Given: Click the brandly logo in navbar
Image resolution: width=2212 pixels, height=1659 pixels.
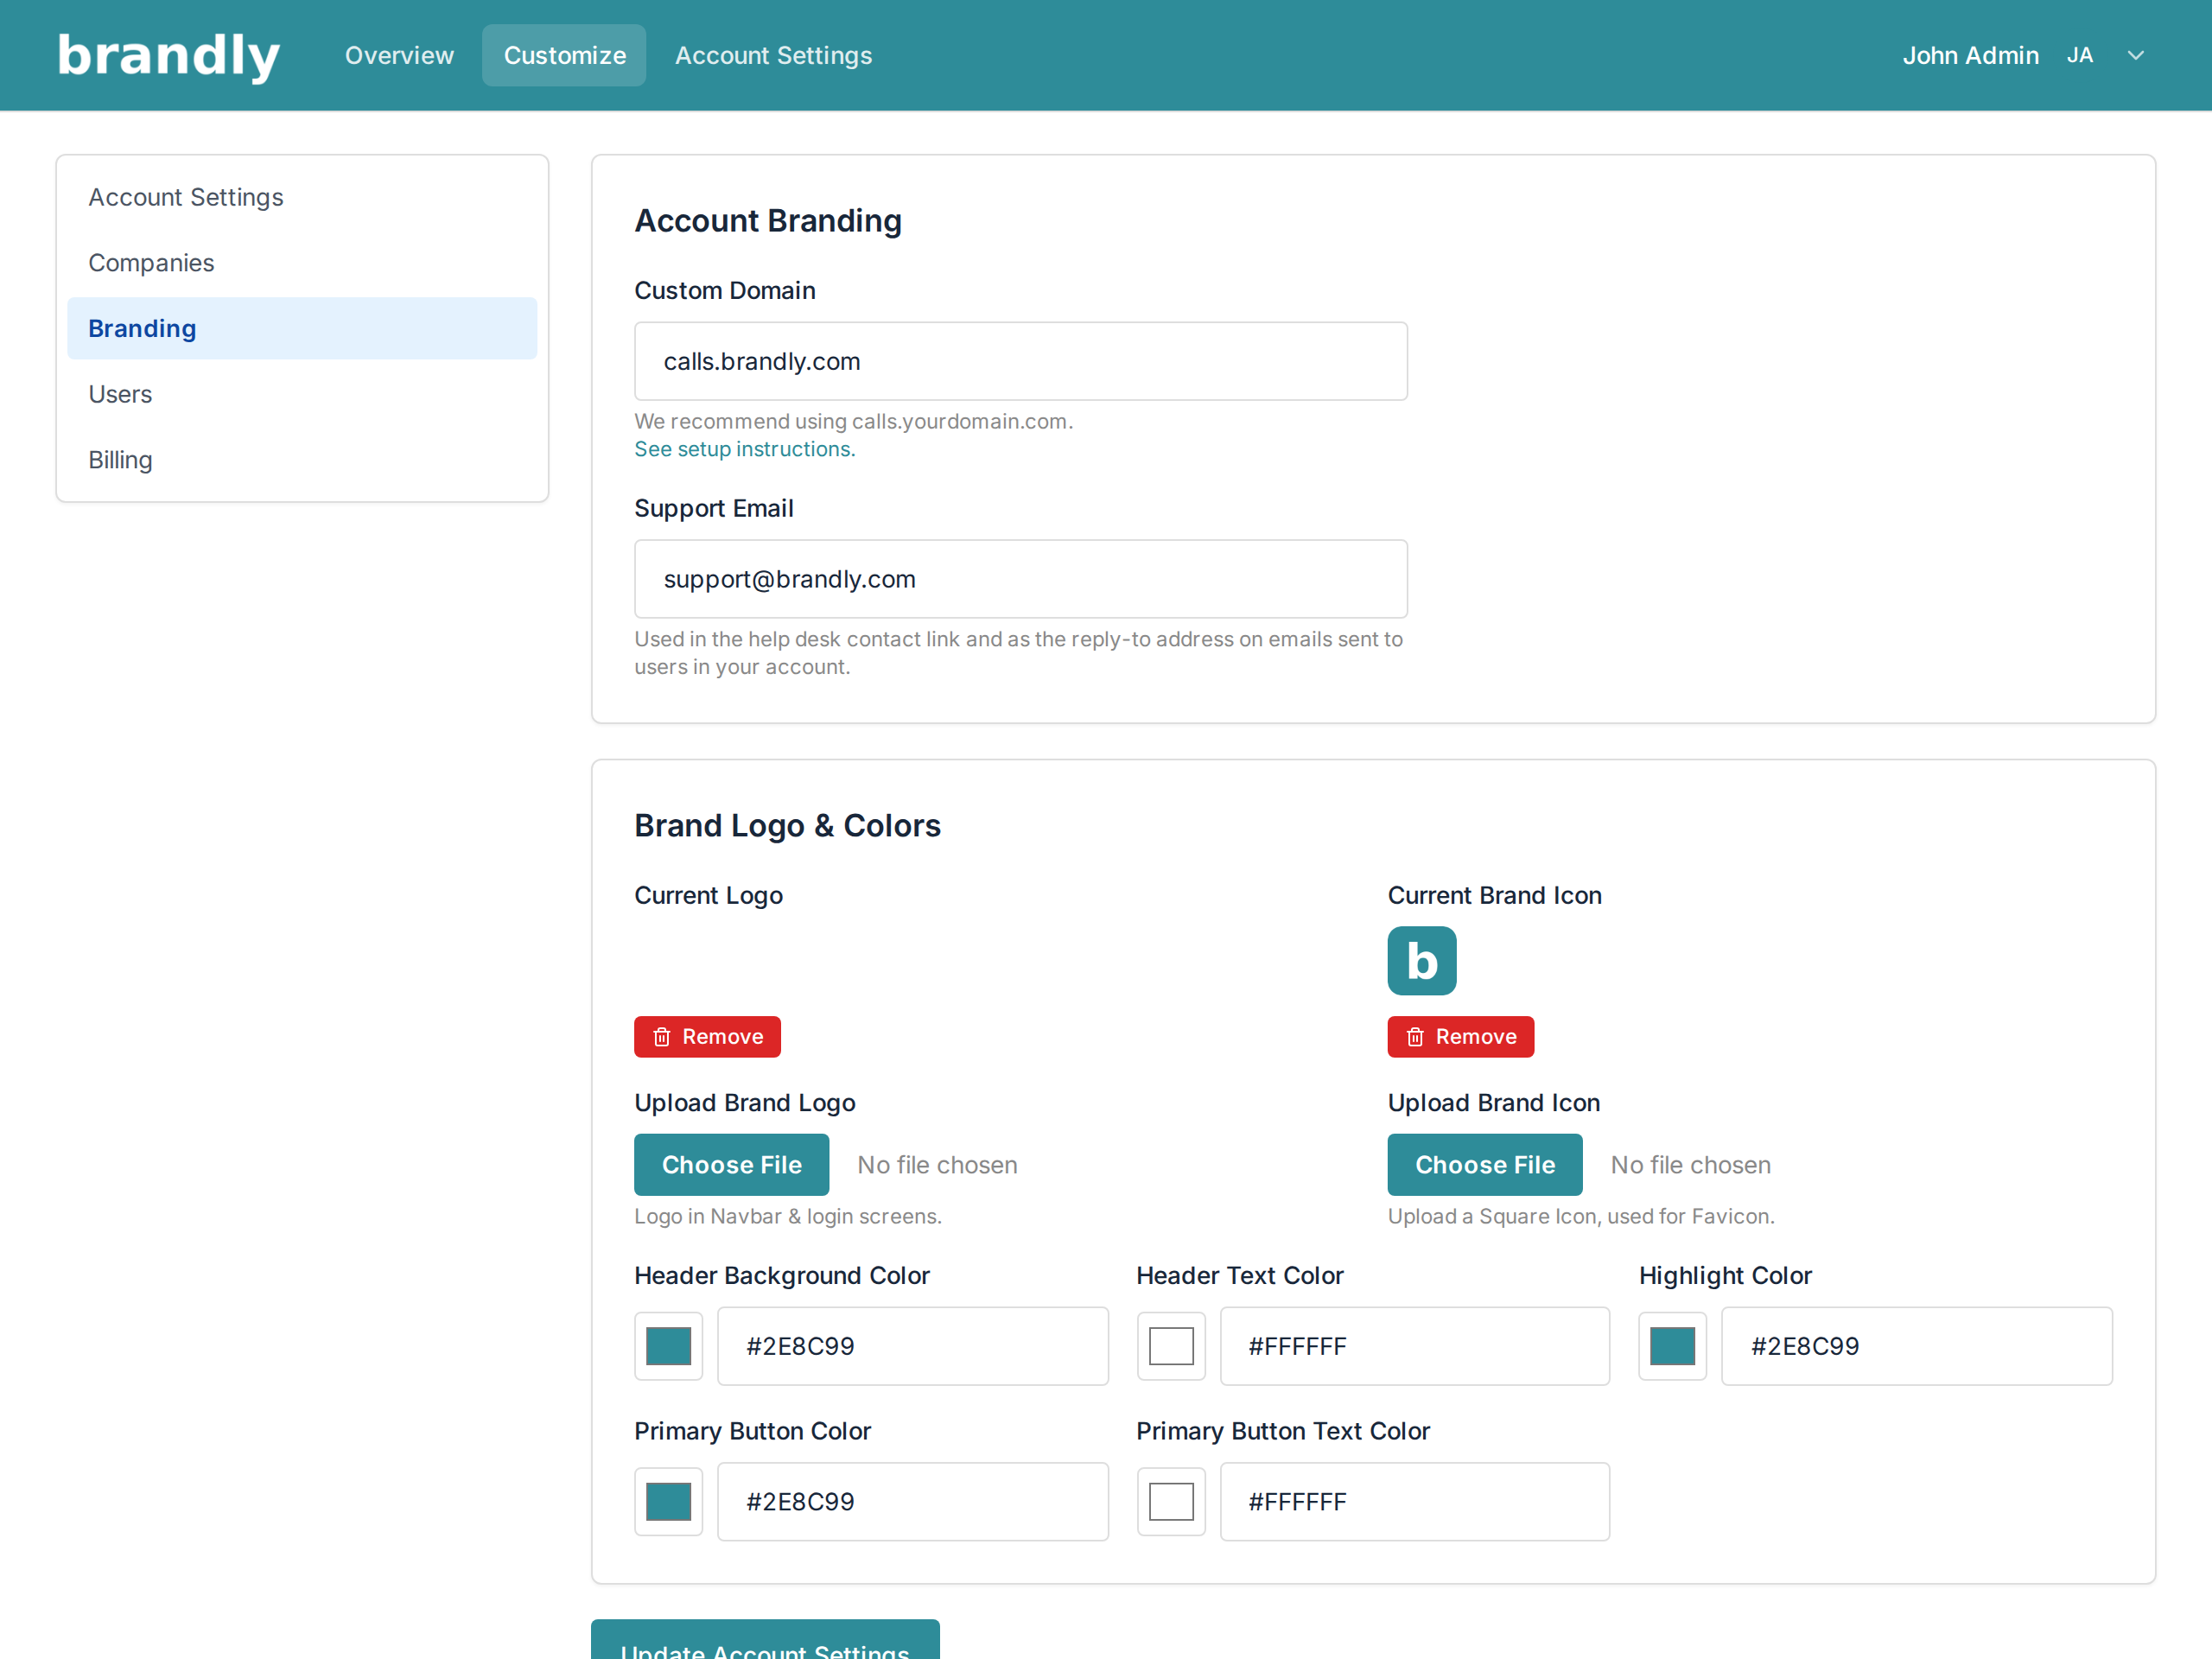Looking at the screenshot, I should pyautogui.click(x=168, y=56).
